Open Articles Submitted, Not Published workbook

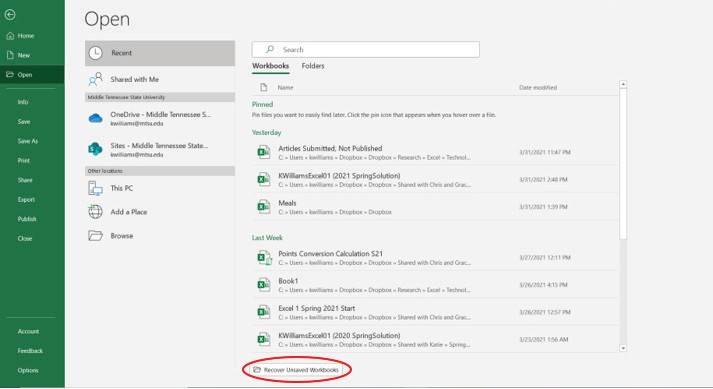330,148
